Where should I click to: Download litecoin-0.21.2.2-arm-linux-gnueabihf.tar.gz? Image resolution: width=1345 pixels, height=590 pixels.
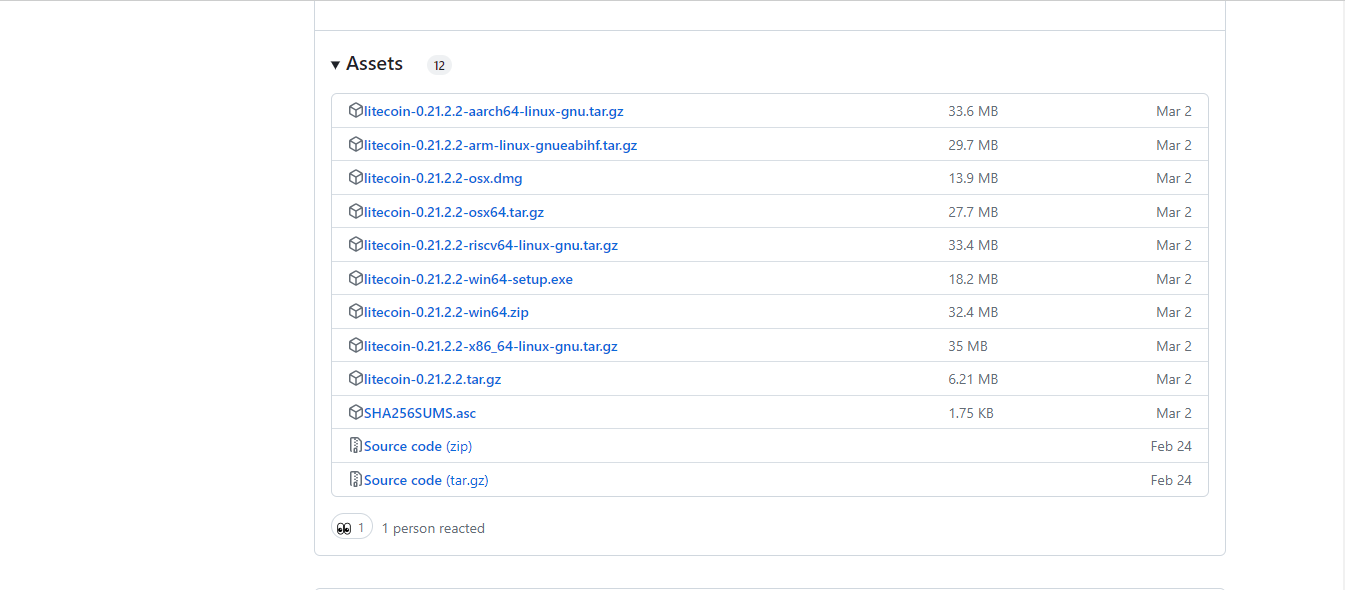500,145
